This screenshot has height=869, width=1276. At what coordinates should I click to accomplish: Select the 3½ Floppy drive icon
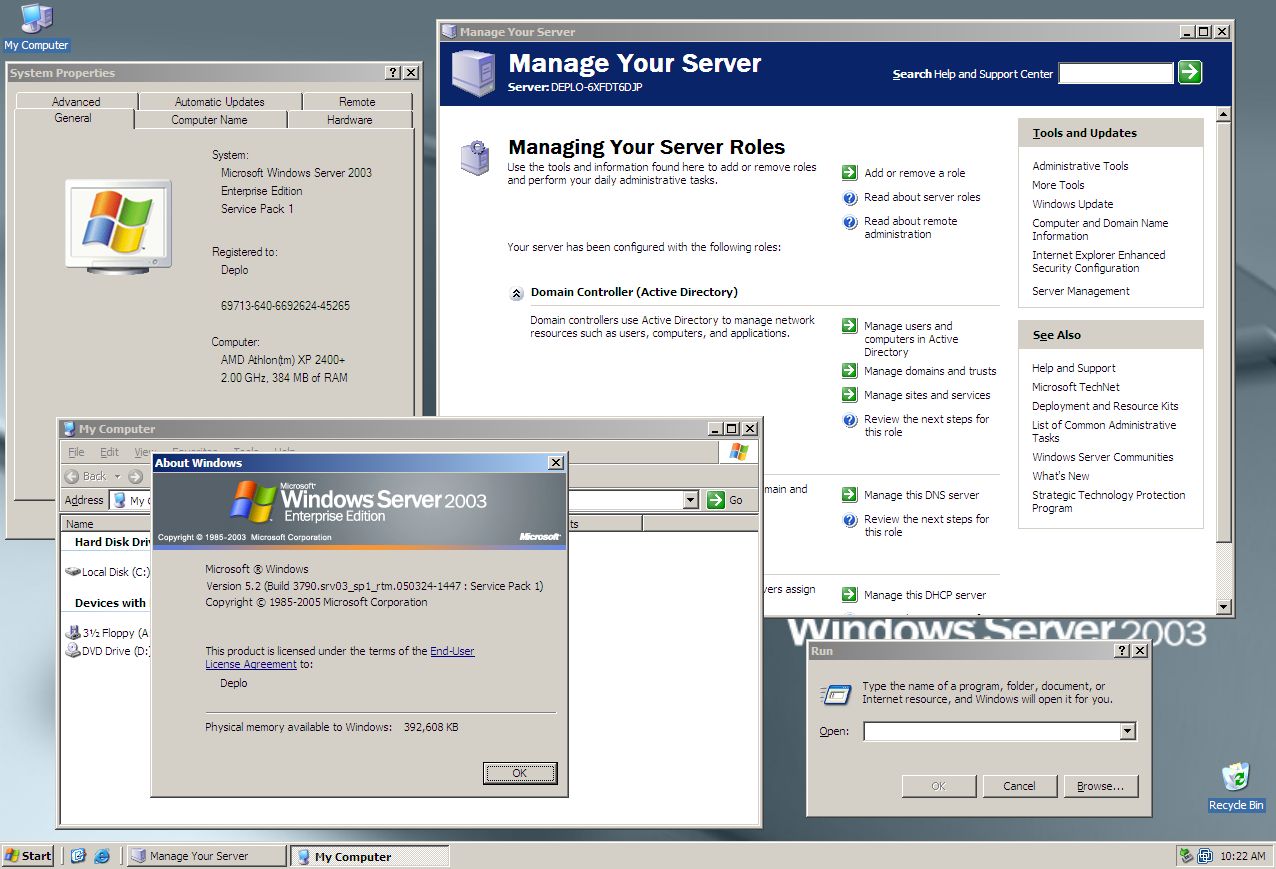[x=73, y=633]
